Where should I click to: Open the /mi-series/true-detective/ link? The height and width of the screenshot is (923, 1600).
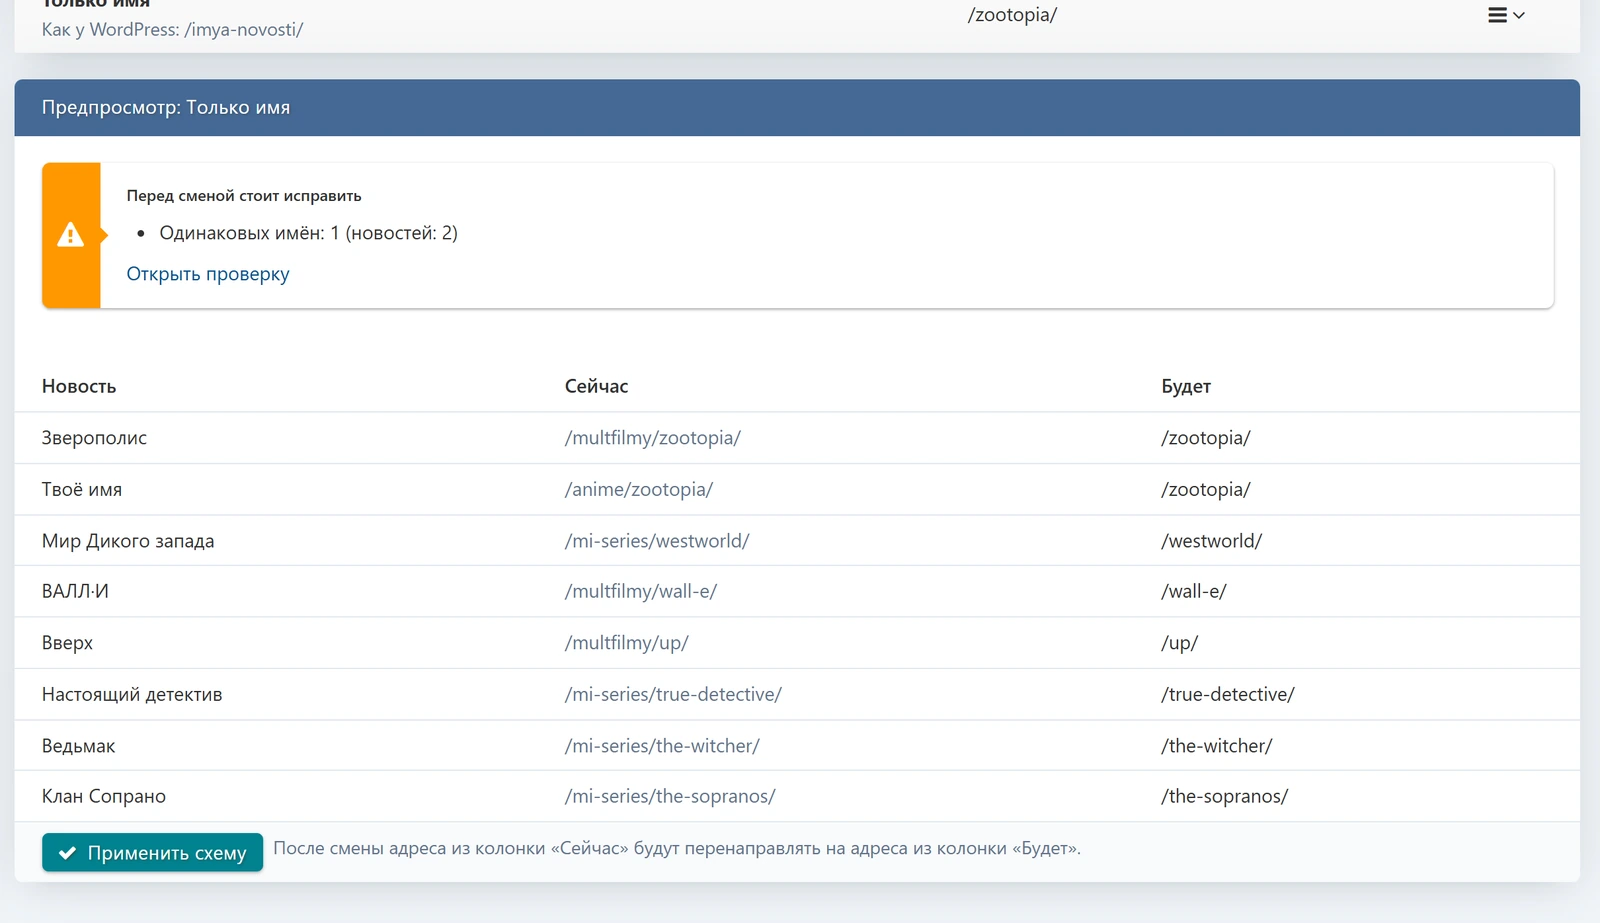point(673,695)
